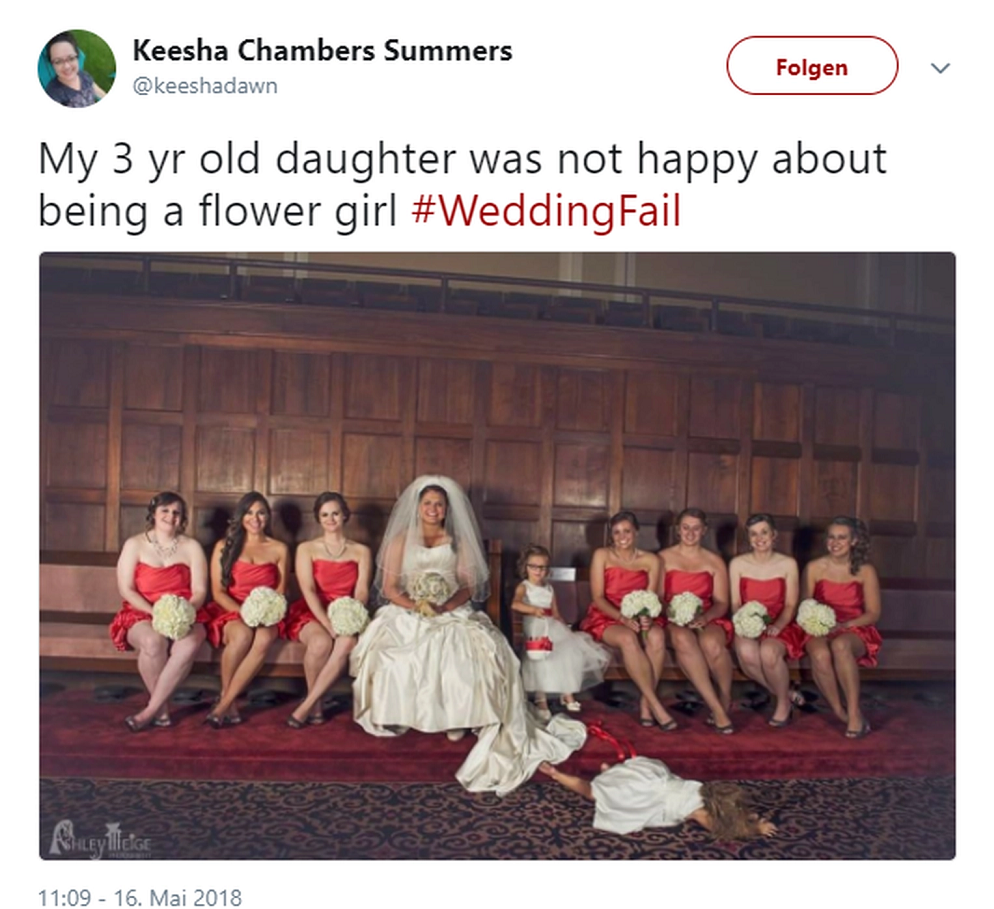This screenshot has width=994, height=909.
Task: Click the bride's white bouquet
Action: coord(431,588)
